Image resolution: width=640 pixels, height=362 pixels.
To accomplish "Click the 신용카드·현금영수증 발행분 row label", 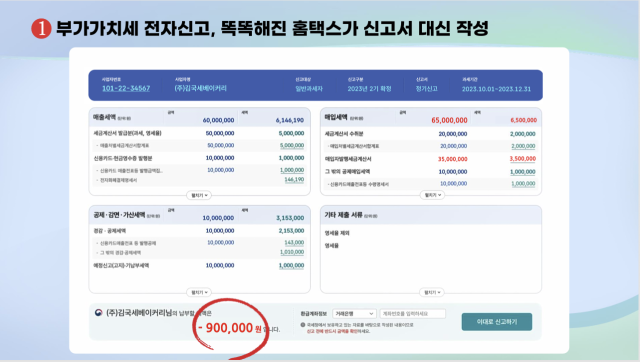I will [123, 158].
